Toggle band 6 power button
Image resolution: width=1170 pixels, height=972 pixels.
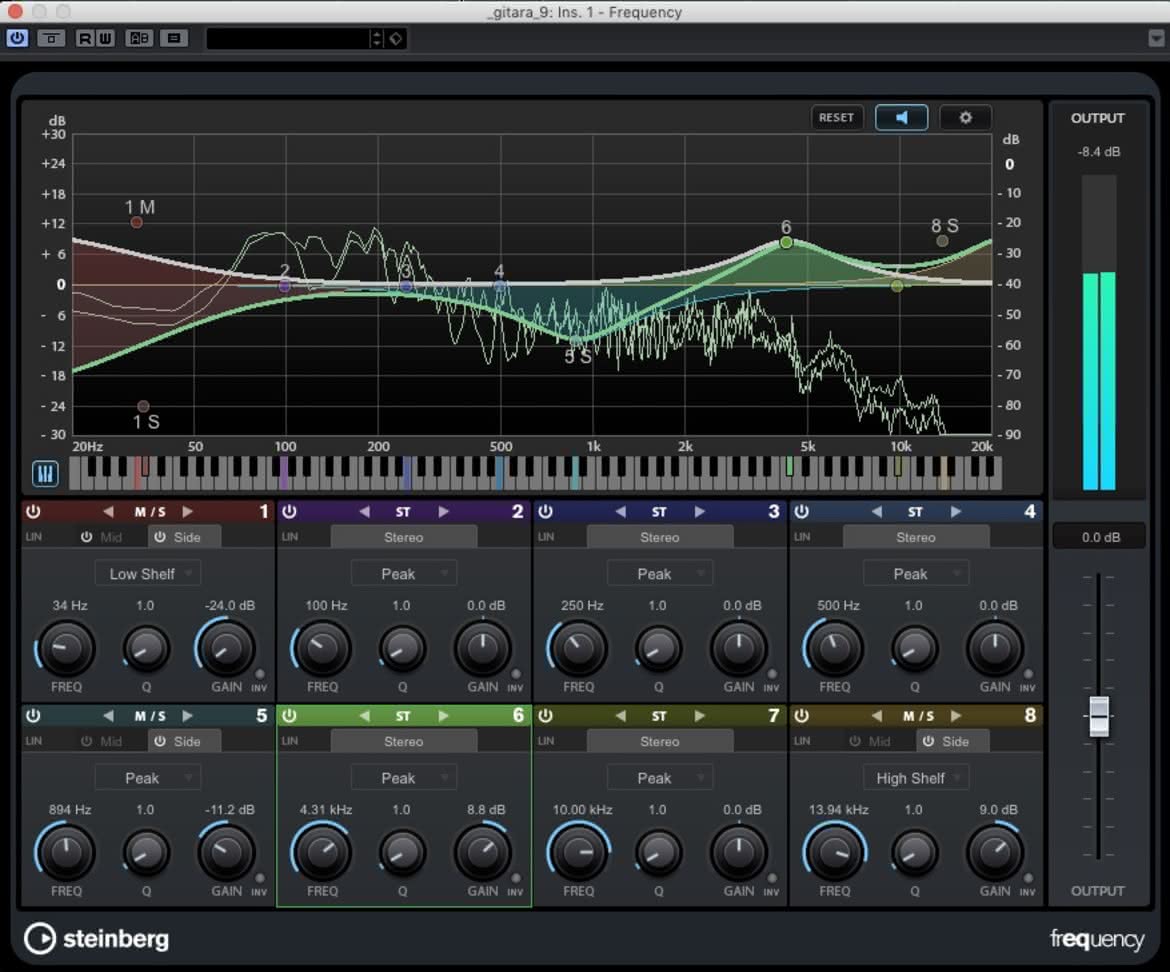(290, 716)
